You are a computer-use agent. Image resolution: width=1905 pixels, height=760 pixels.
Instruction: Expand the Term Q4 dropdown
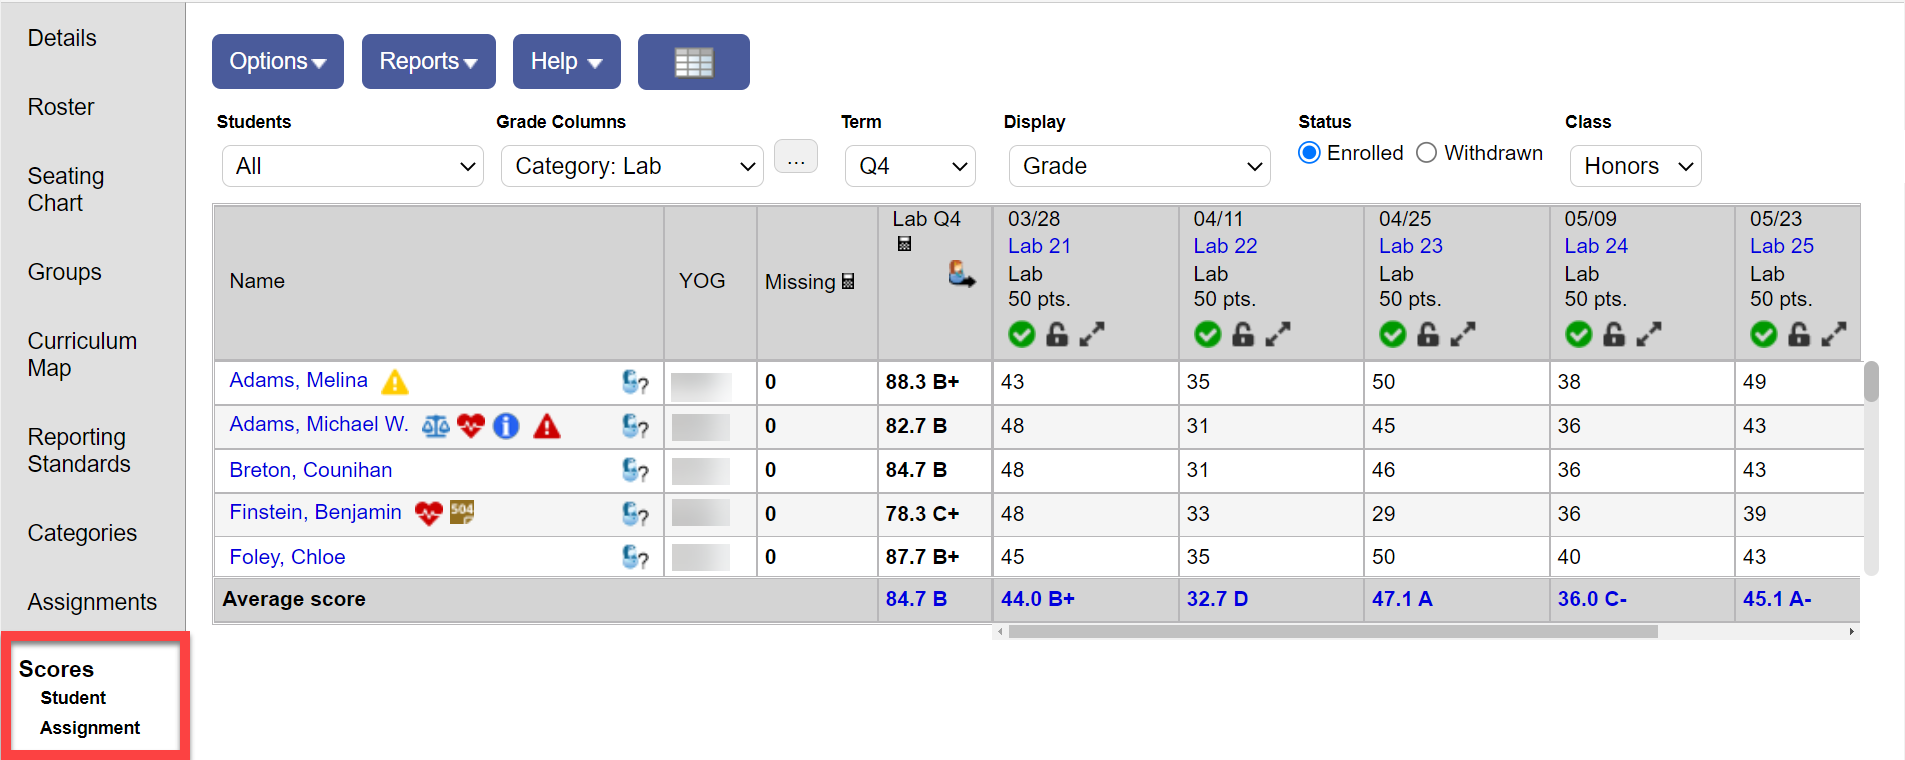click(909, 166)
